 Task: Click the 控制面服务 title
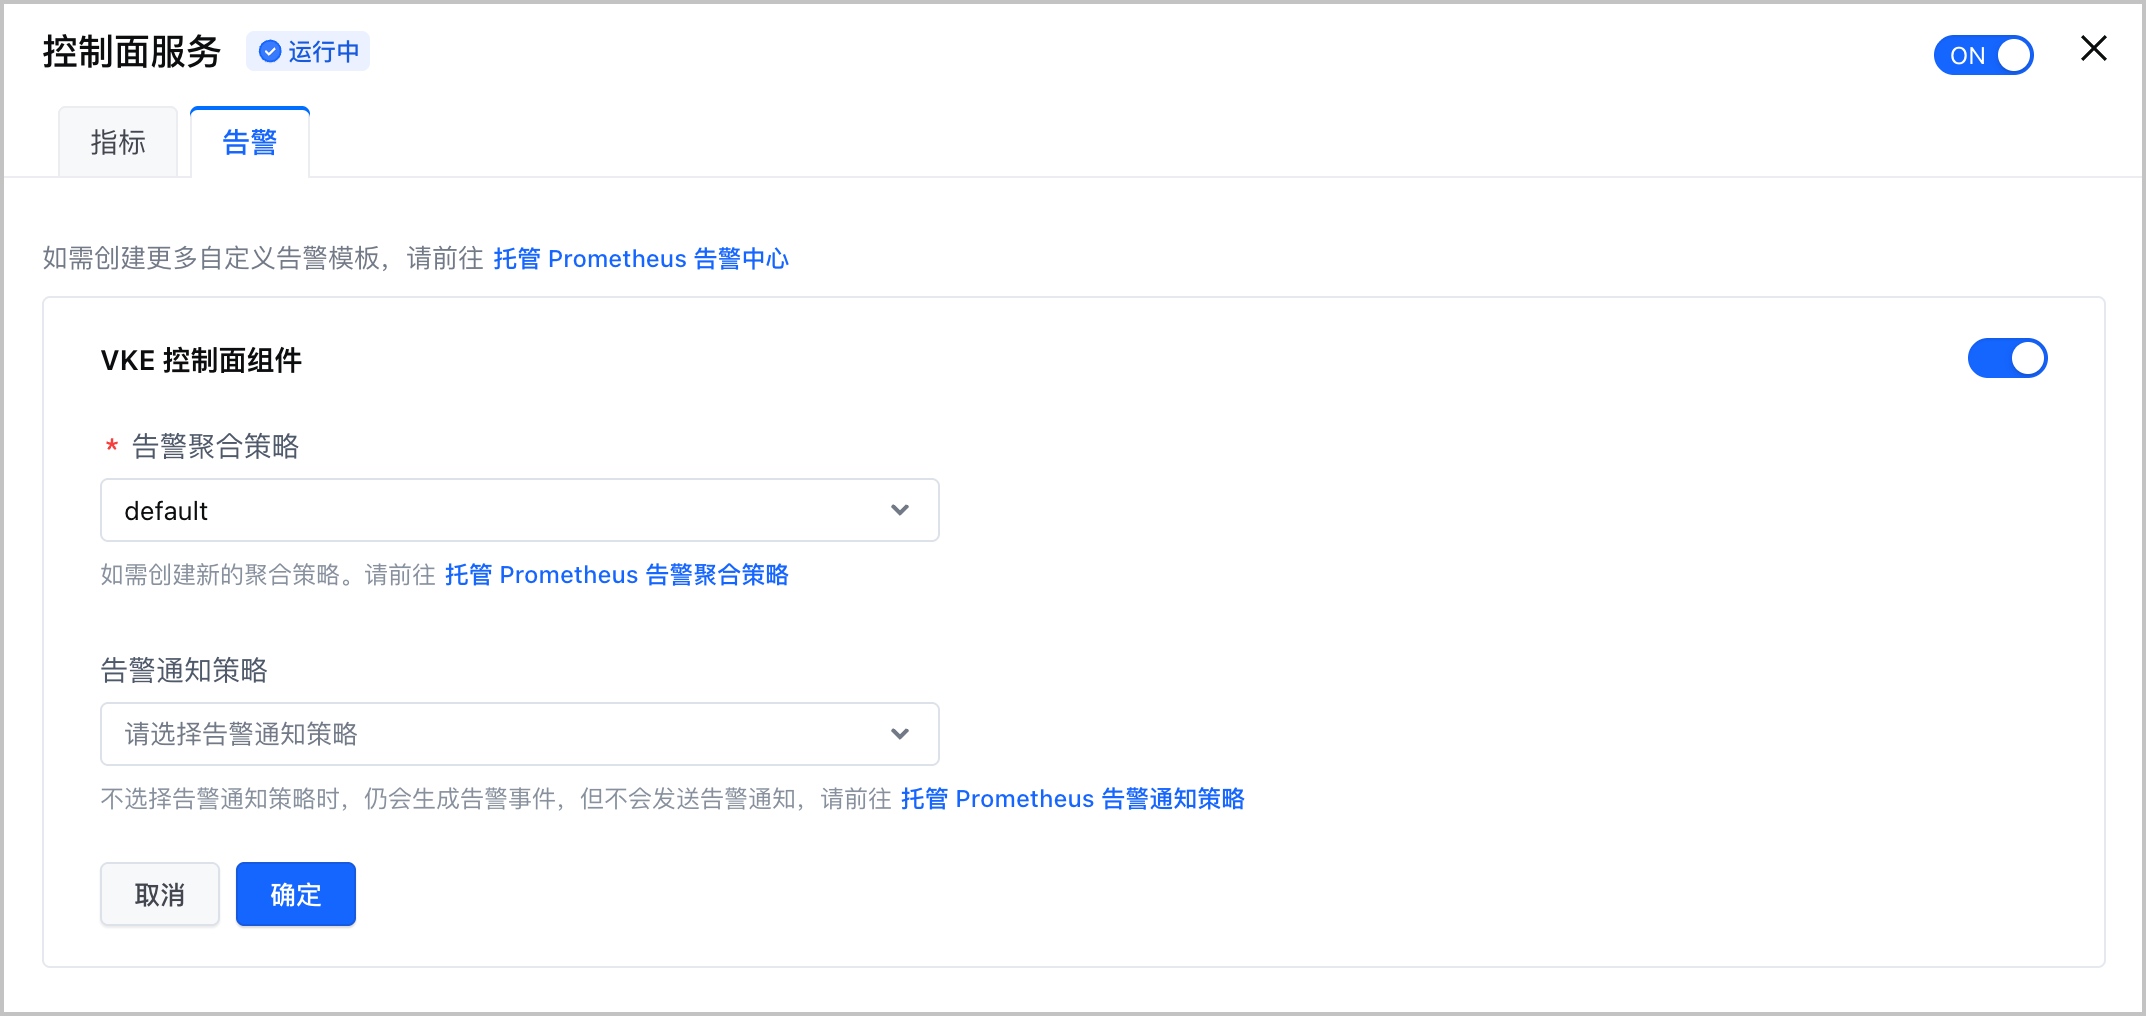(x=131, y=51)
